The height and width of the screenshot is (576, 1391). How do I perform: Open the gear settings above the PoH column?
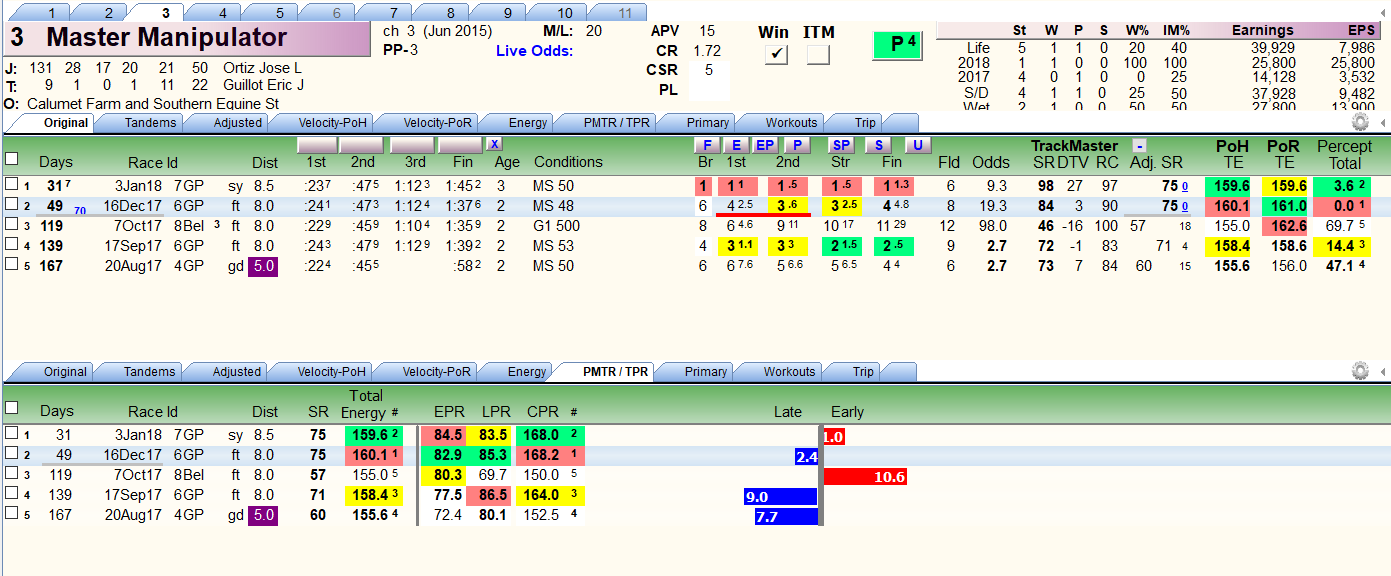pos(1360,122)
